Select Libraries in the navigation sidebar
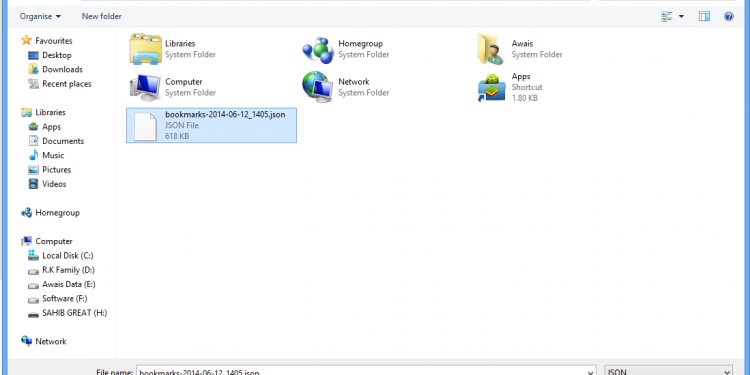Image resolution: width=750 pixels, height=375 pixels. [x=44, y=112]
